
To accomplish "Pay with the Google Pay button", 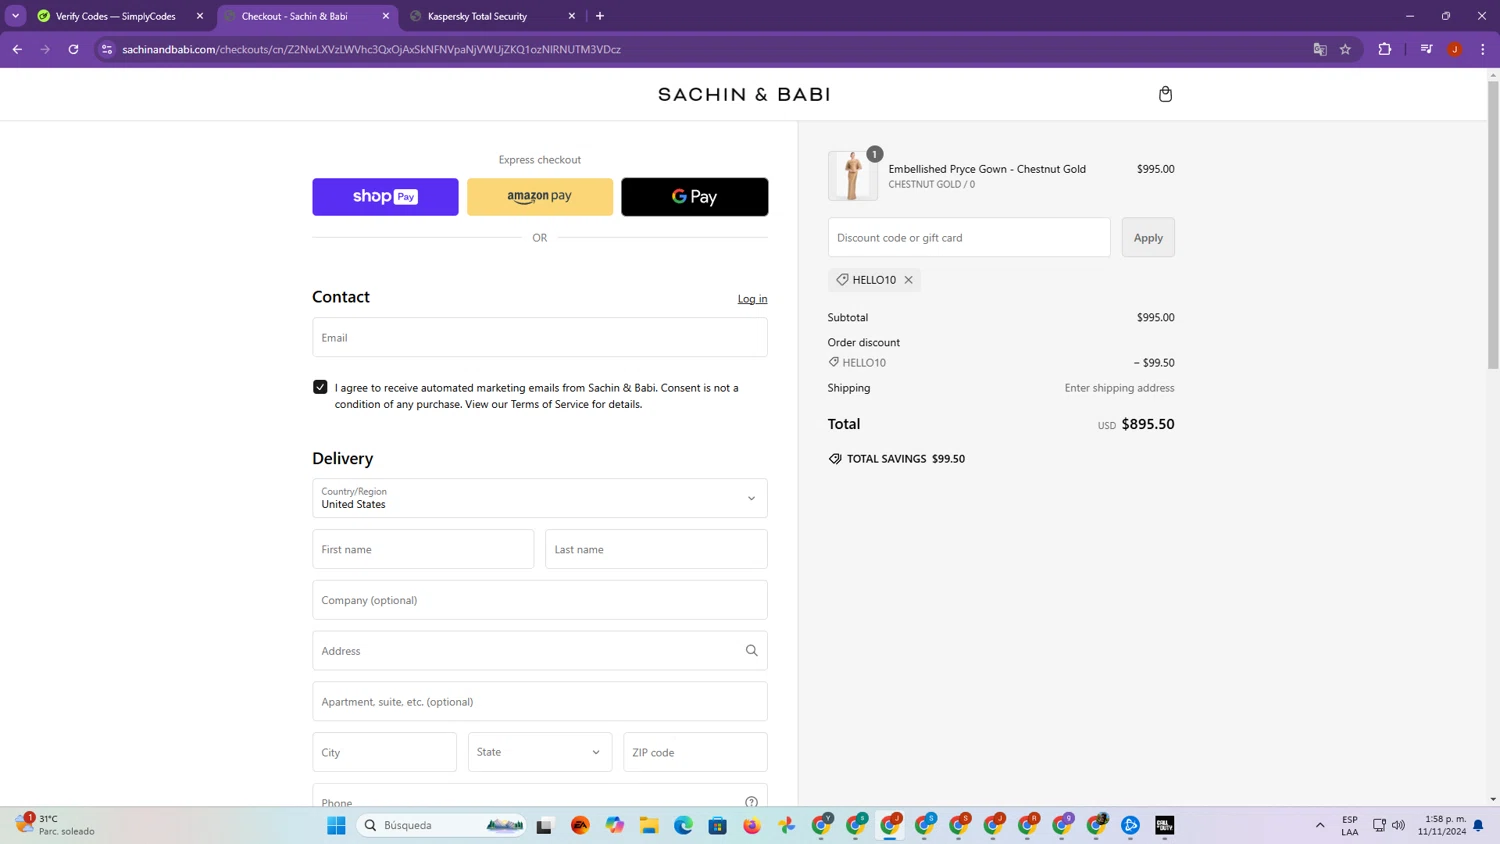I will pos(695,197).
